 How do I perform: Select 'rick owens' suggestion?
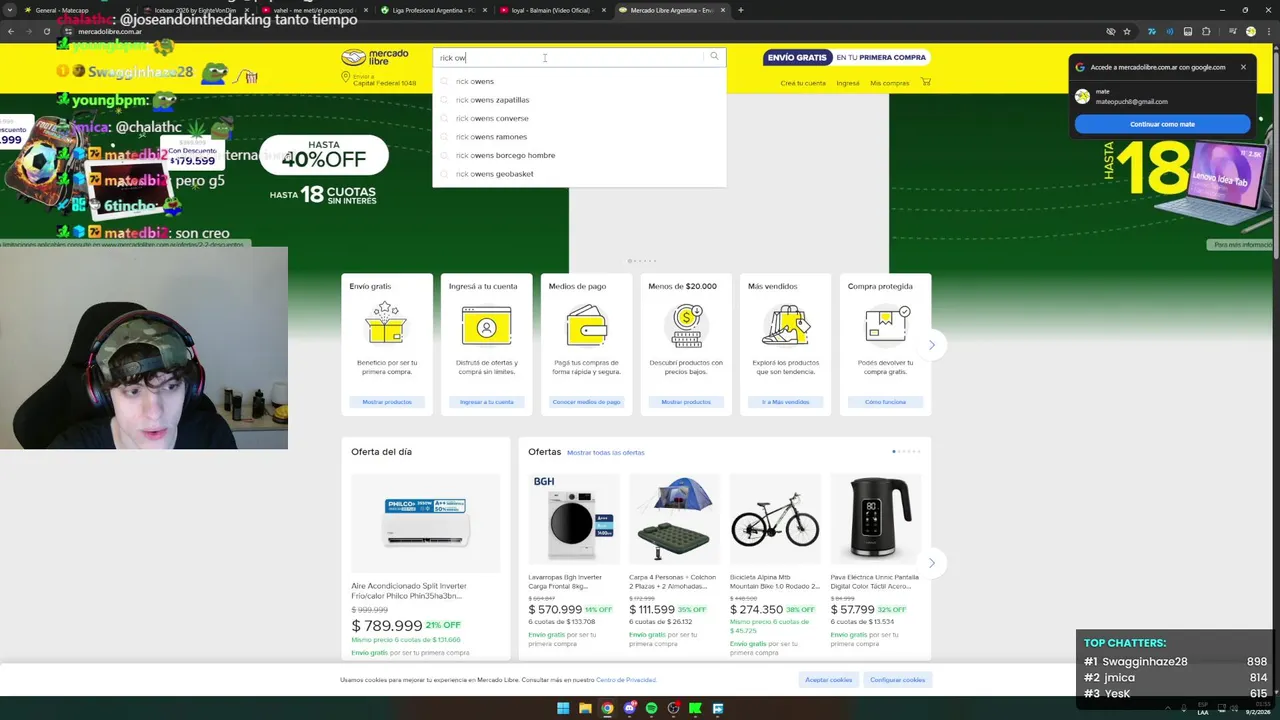[x=579, y=81]
